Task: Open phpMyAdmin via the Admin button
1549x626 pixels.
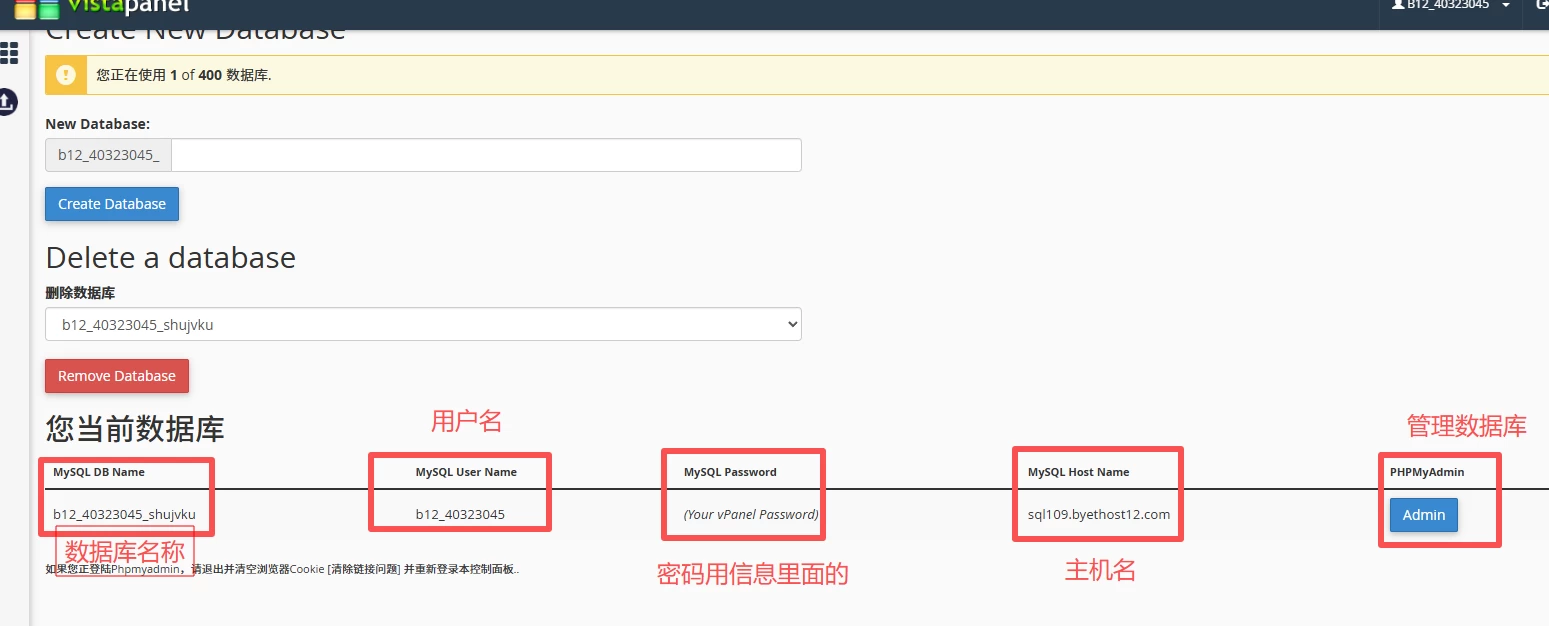Action: point(1423,515)
